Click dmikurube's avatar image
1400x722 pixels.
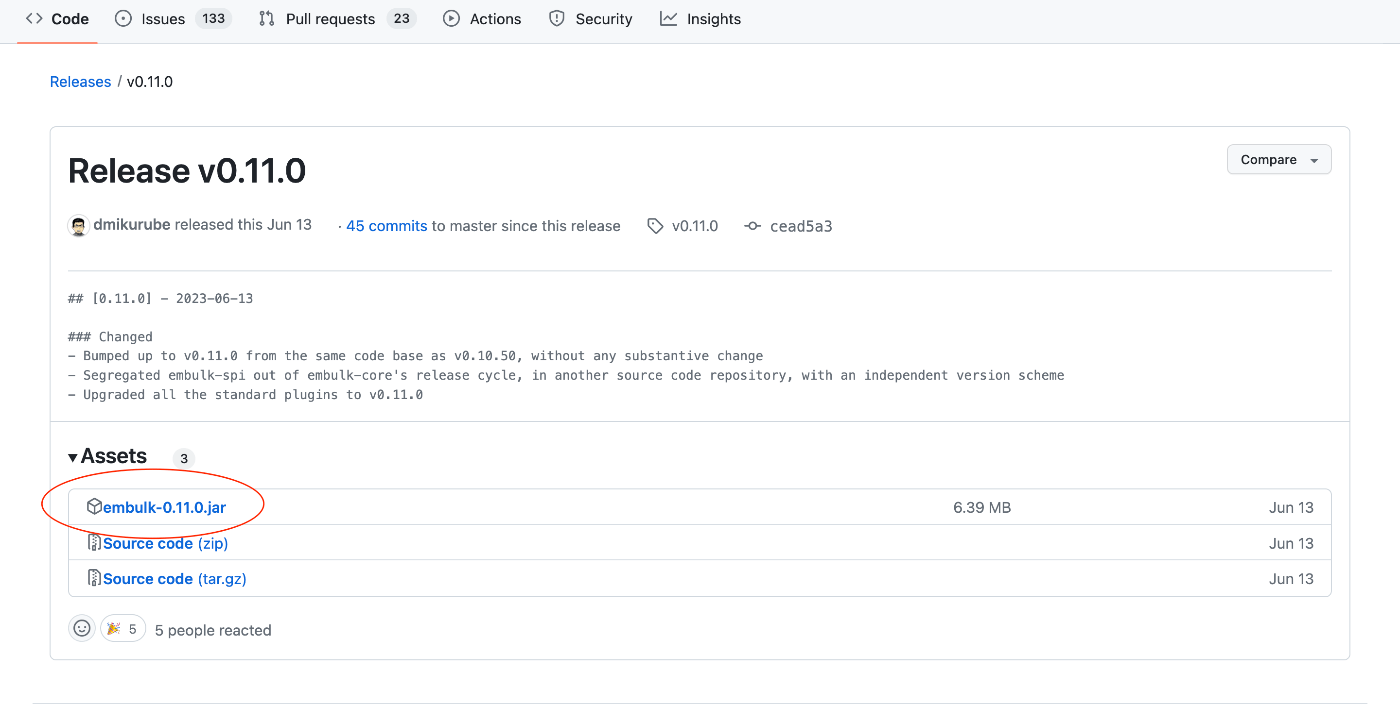(x=79, y=226)
